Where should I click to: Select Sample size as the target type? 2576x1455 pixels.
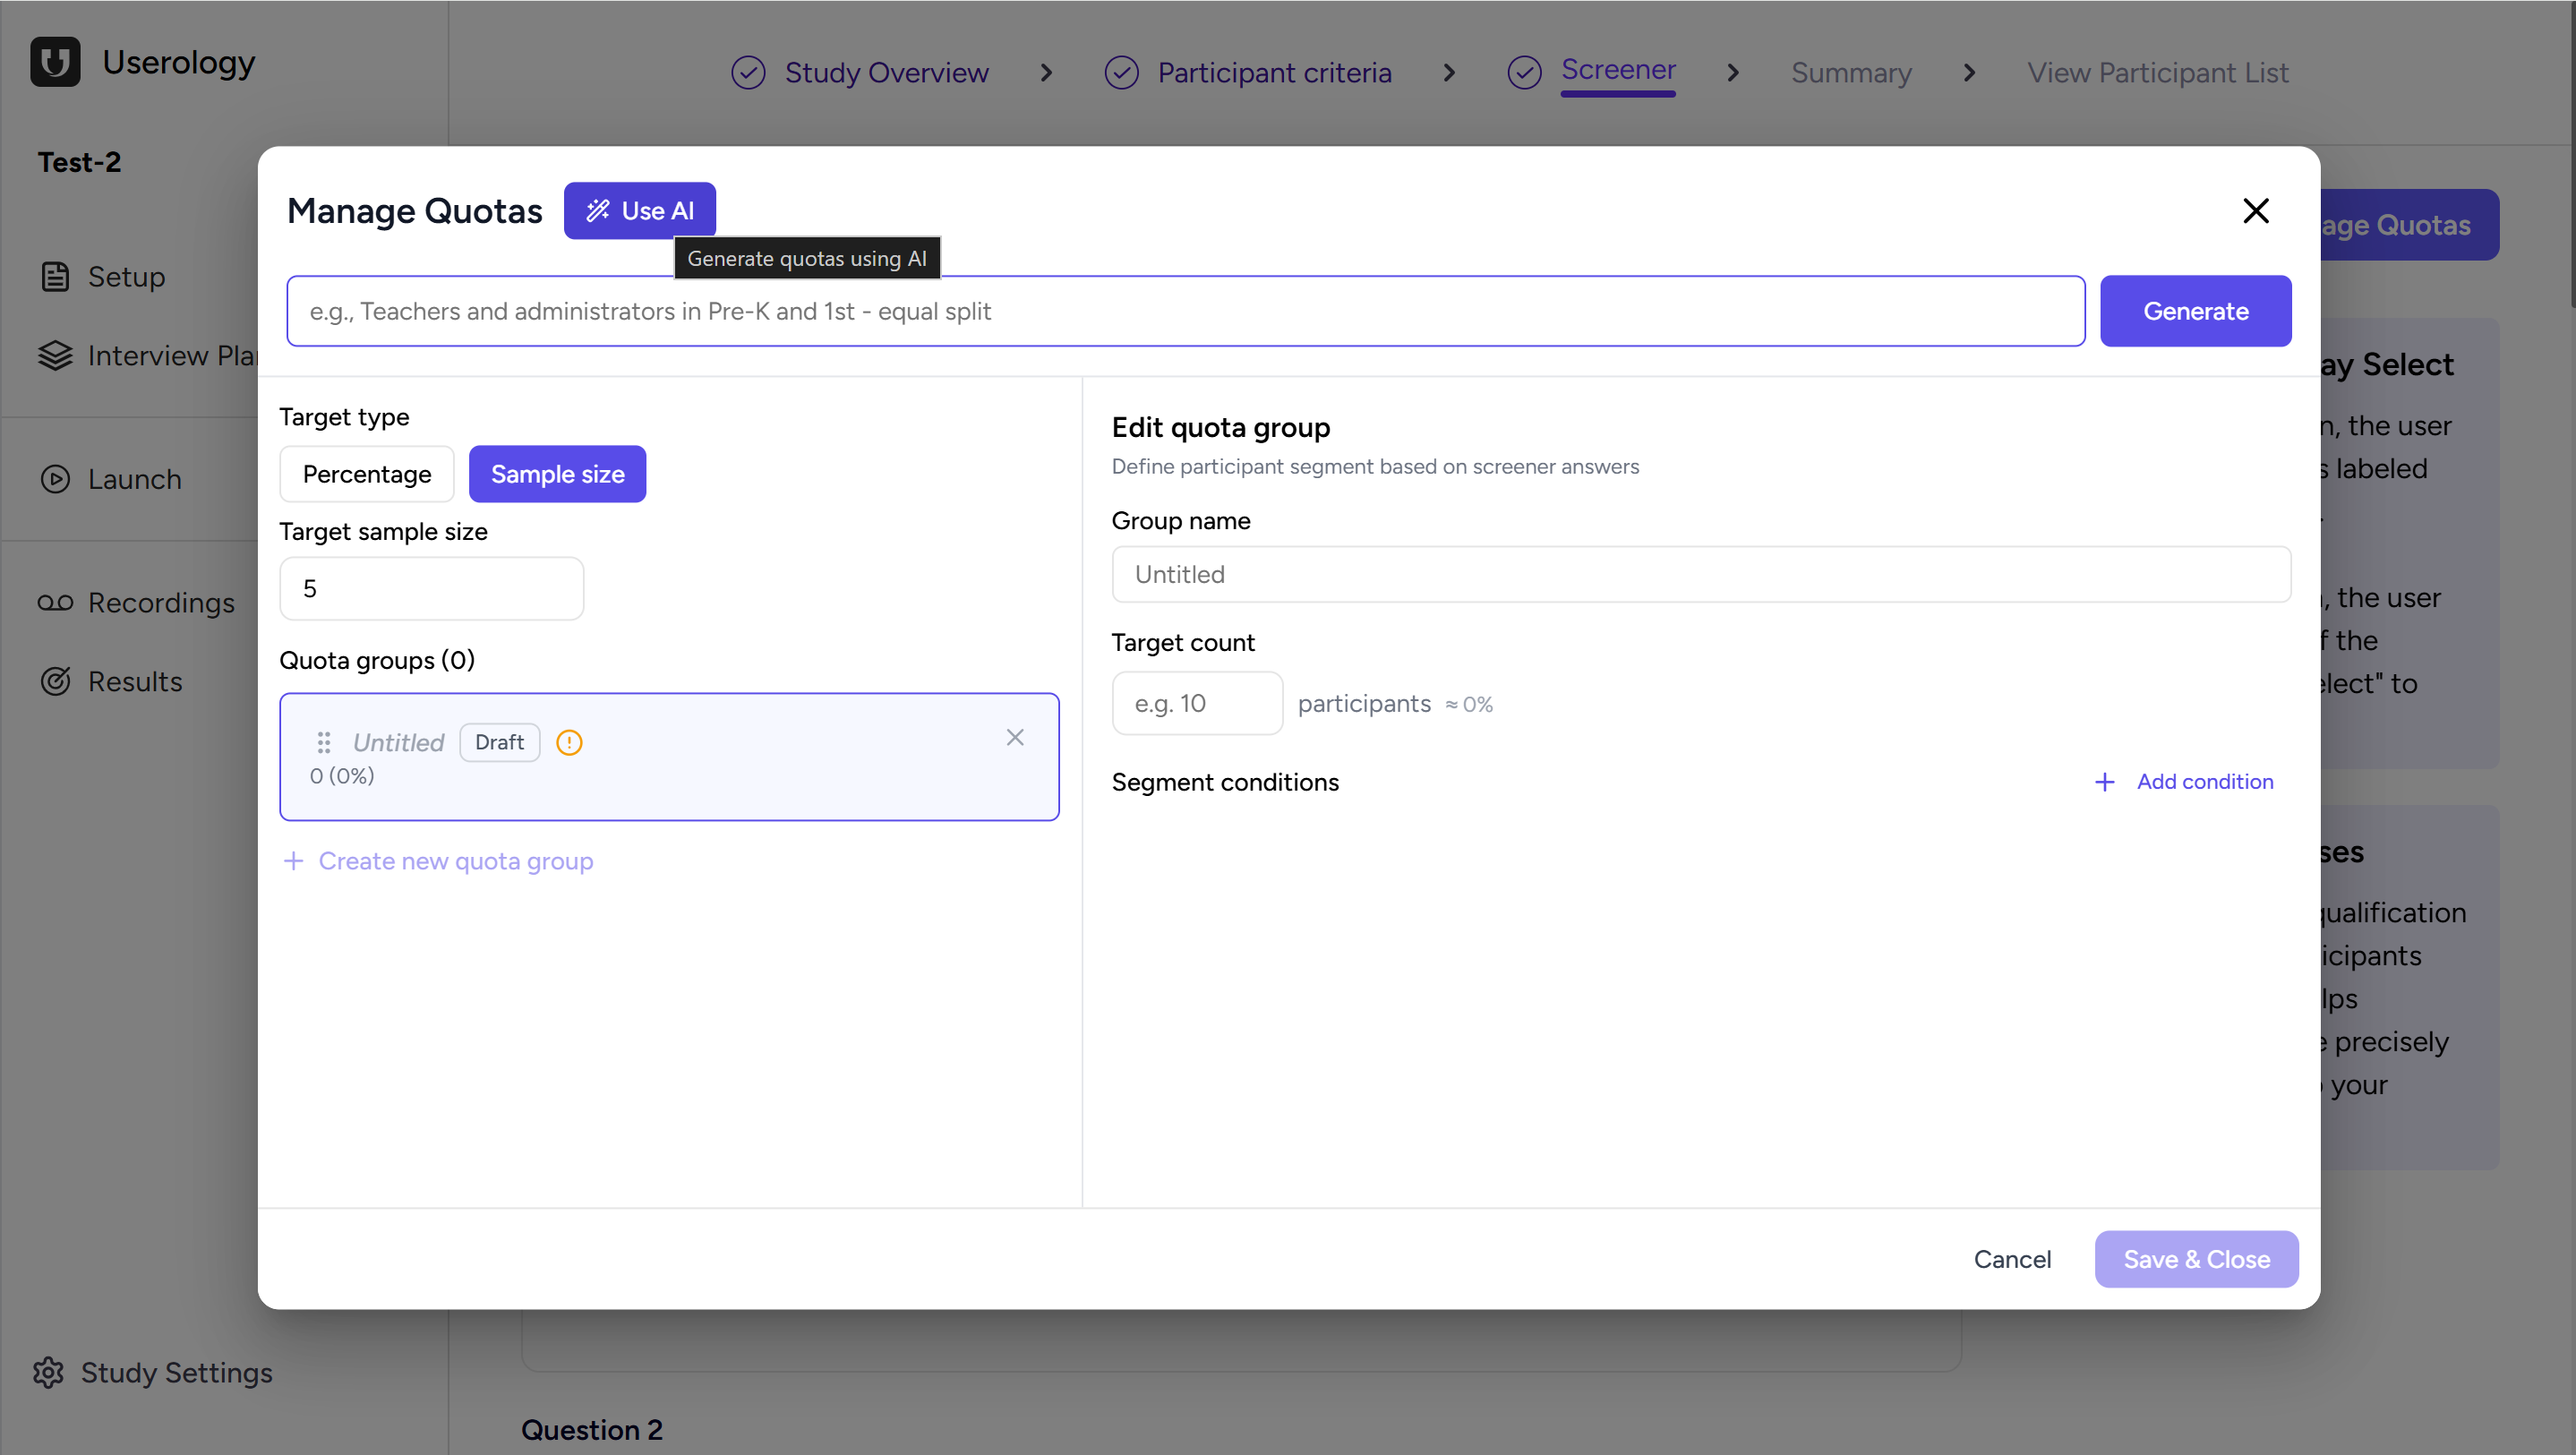[x=557, y=474]
